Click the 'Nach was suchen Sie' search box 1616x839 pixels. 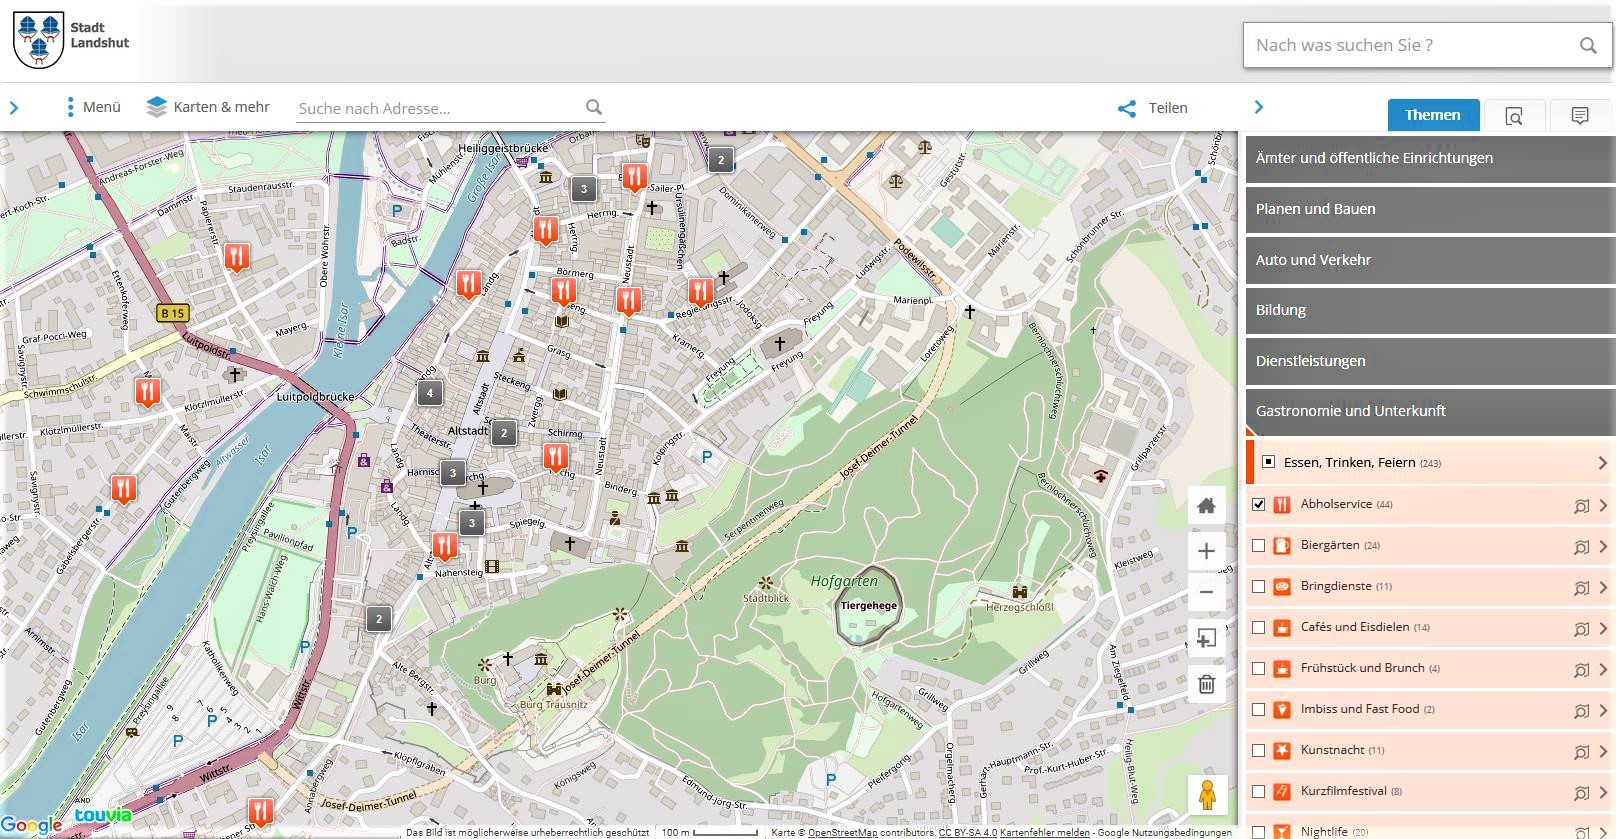click(1408, 45)
